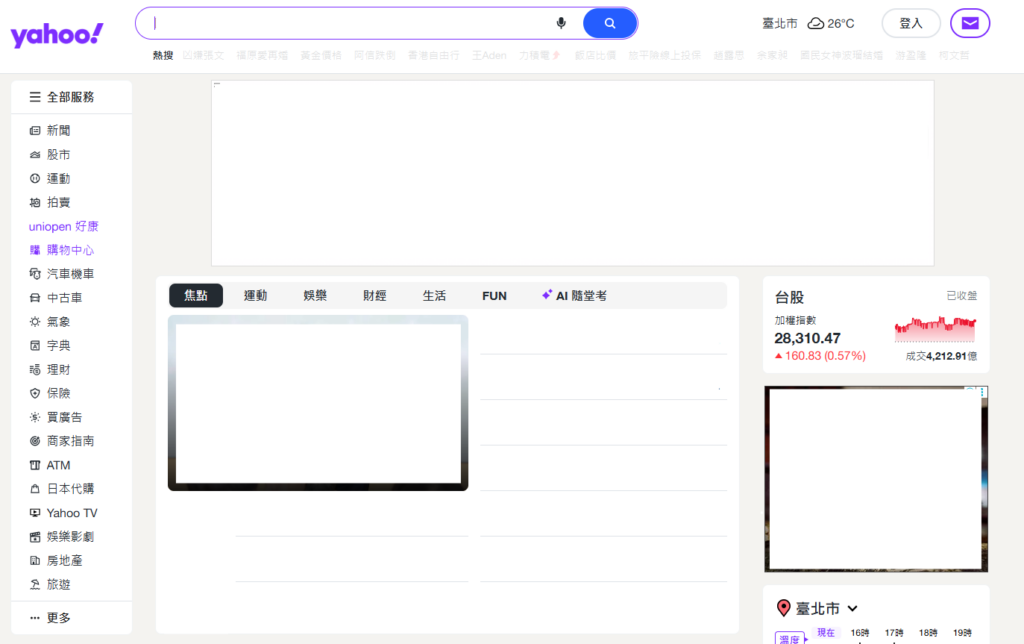
Task: Open ATM in the sidebar
Action: 58,465
